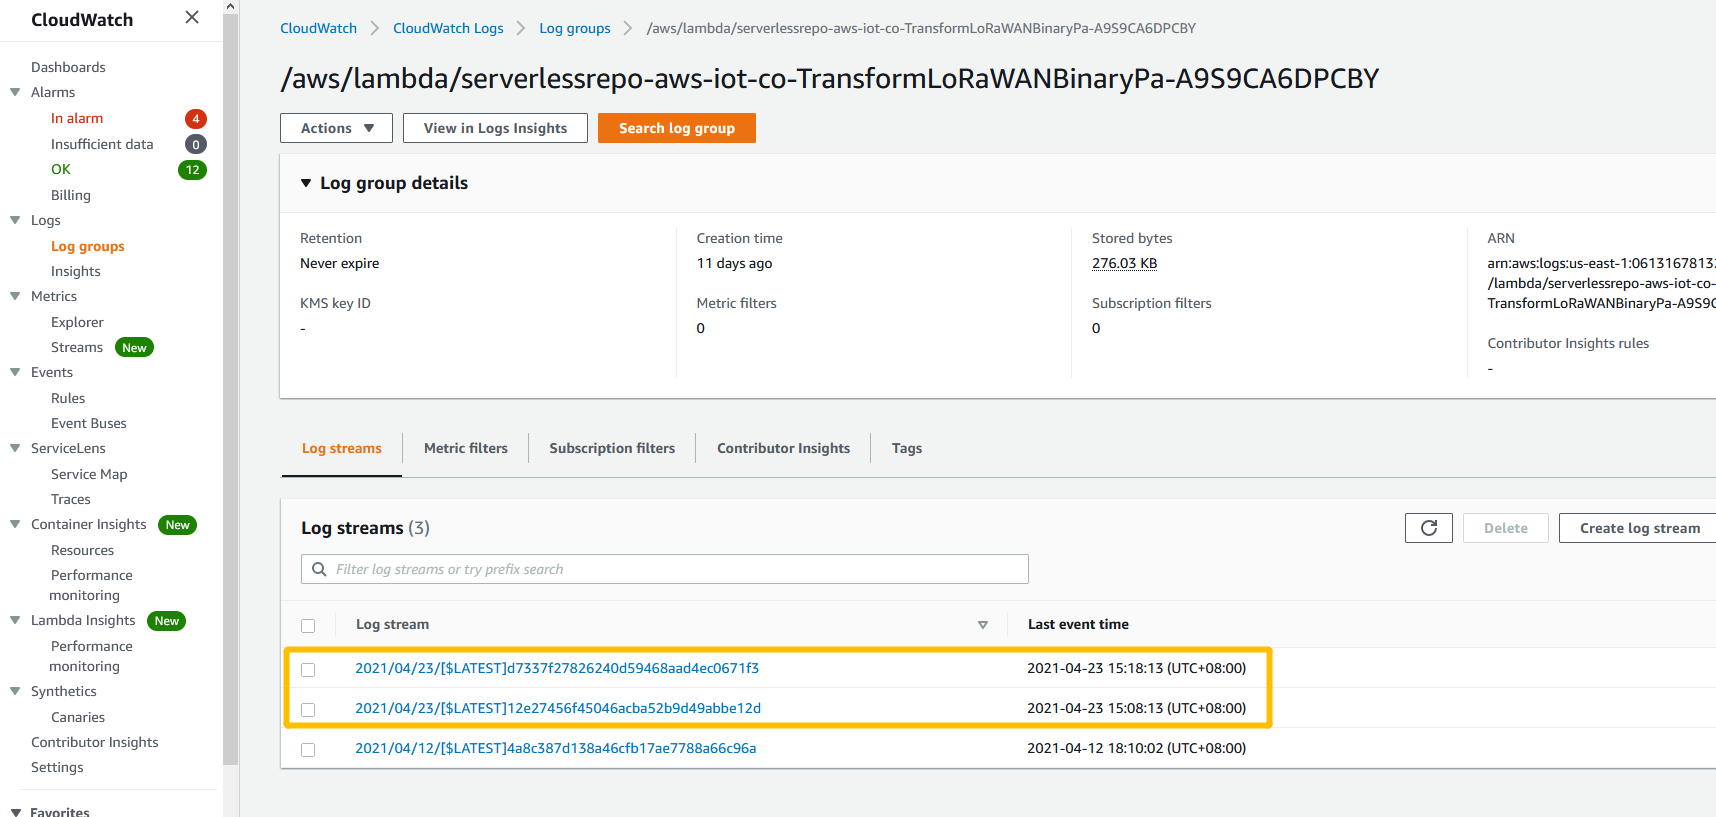Screen dimensions: 1716x817
Task: Click the Delete button
Action: (x=1506, y=528)
